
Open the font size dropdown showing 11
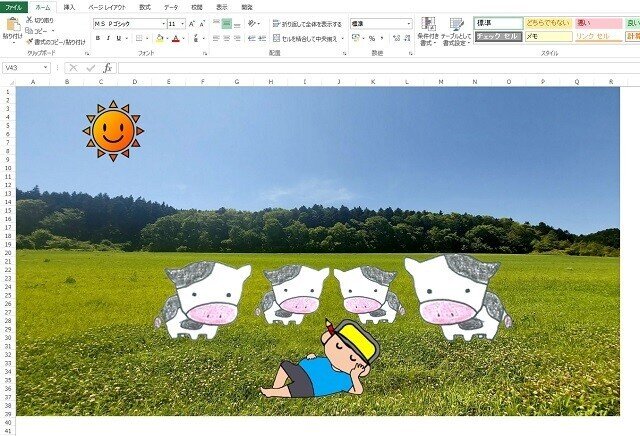coord(183,24)
